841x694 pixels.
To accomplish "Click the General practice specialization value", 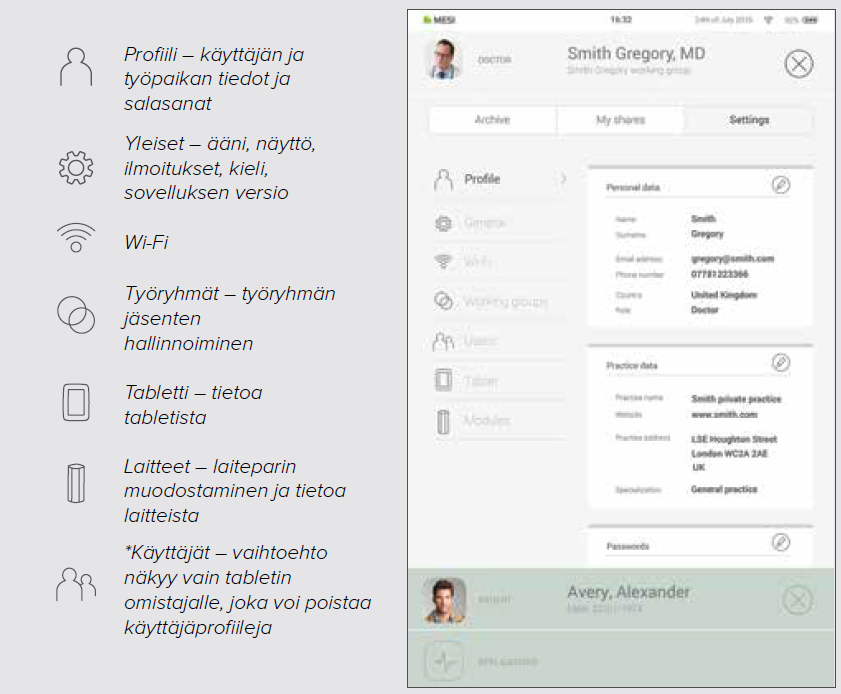I will (724, 489).
